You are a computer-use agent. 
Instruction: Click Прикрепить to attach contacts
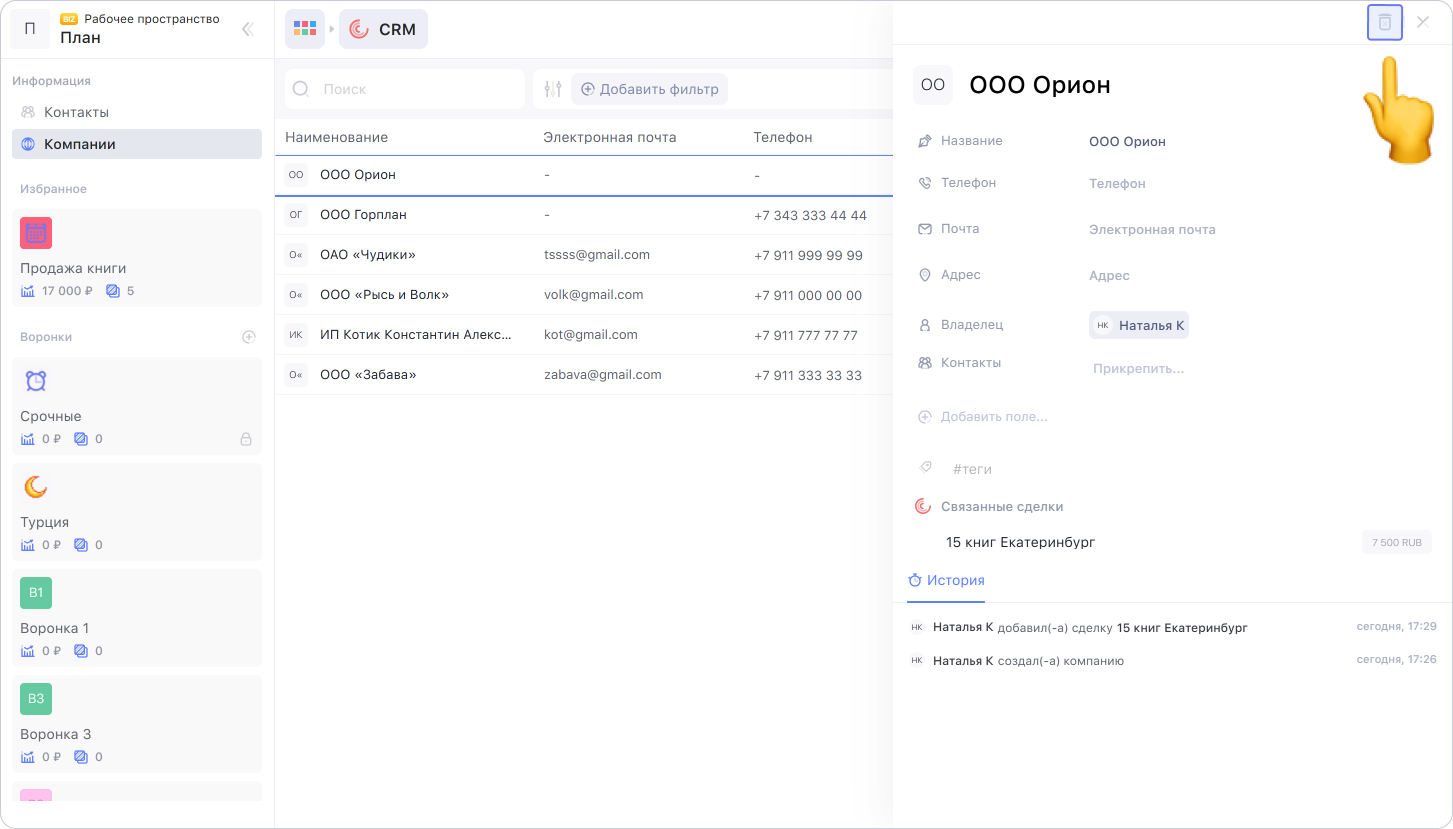[1138, 369]
